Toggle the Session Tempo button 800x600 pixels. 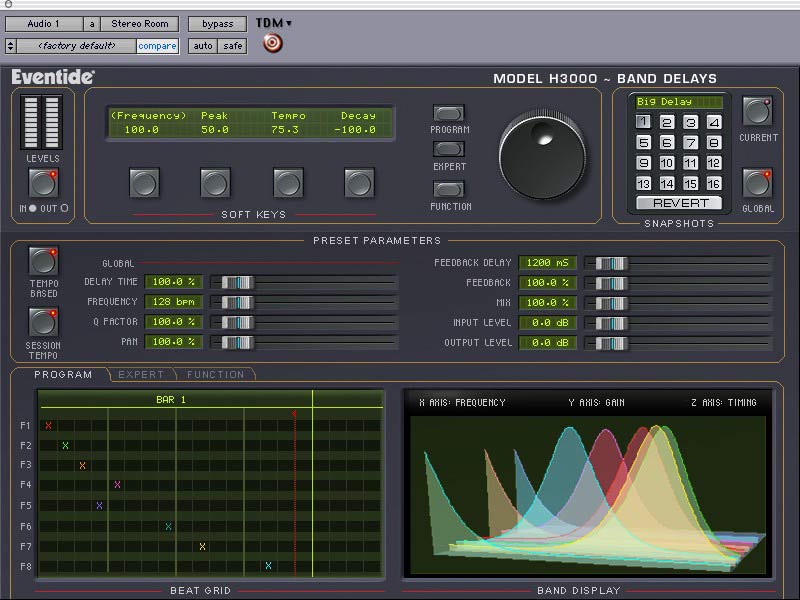pos(43,322)
